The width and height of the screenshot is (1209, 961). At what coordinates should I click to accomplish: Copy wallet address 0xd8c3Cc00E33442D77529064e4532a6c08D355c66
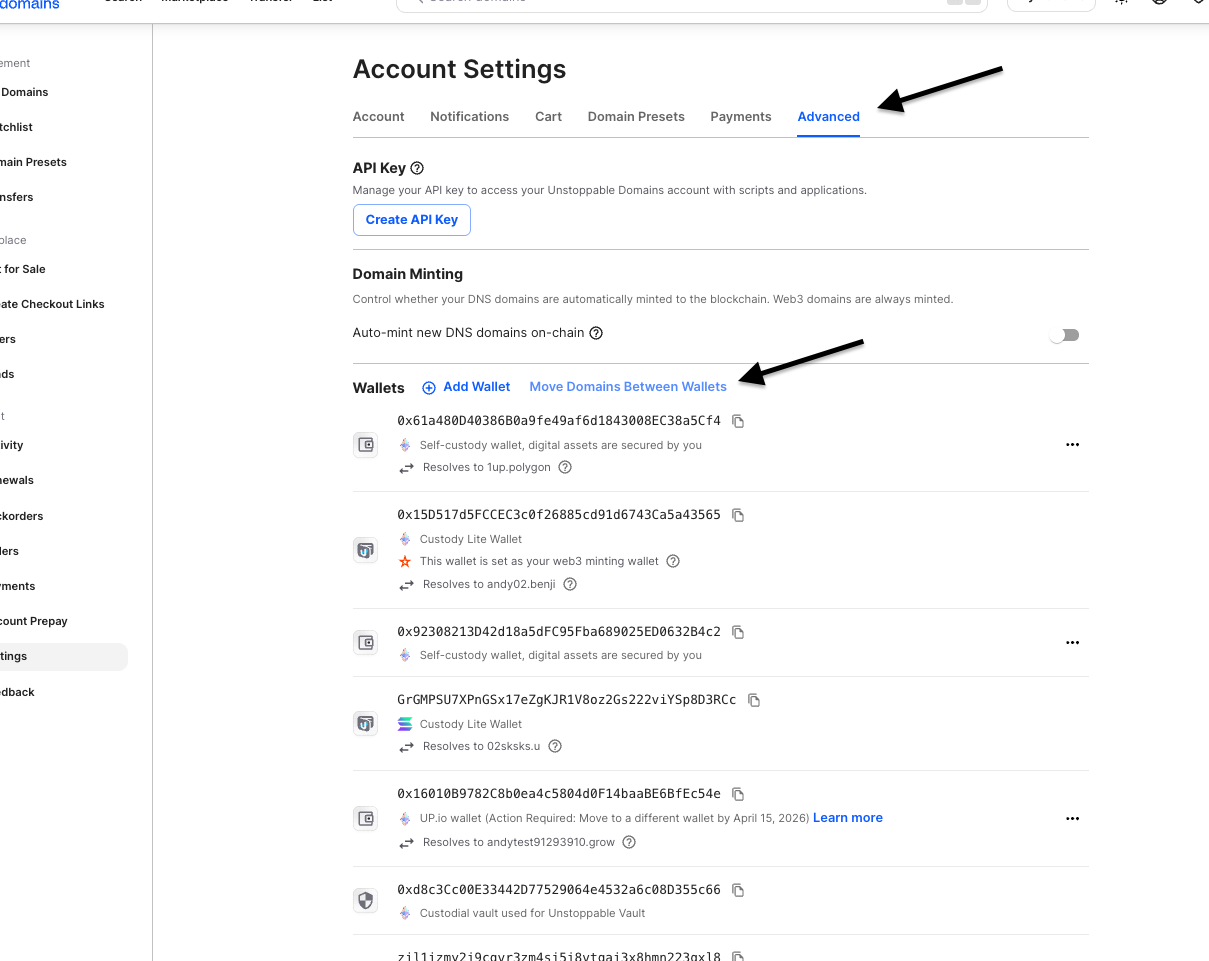tap(738, 890)
